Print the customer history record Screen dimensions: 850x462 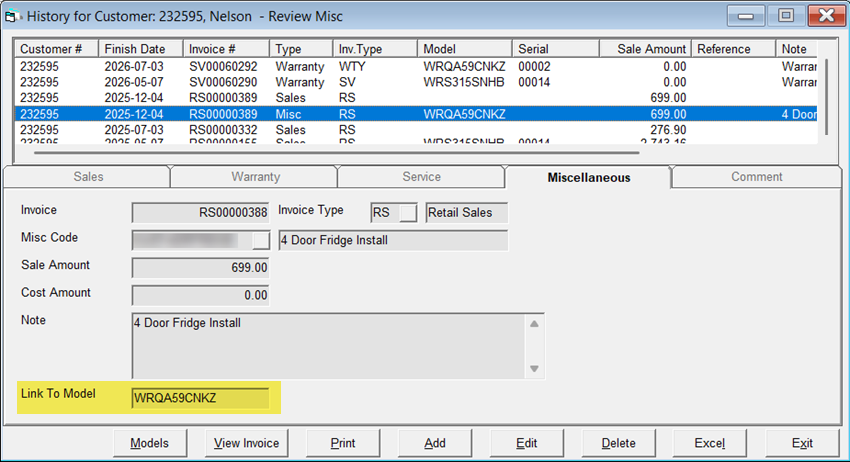[342, 443]
